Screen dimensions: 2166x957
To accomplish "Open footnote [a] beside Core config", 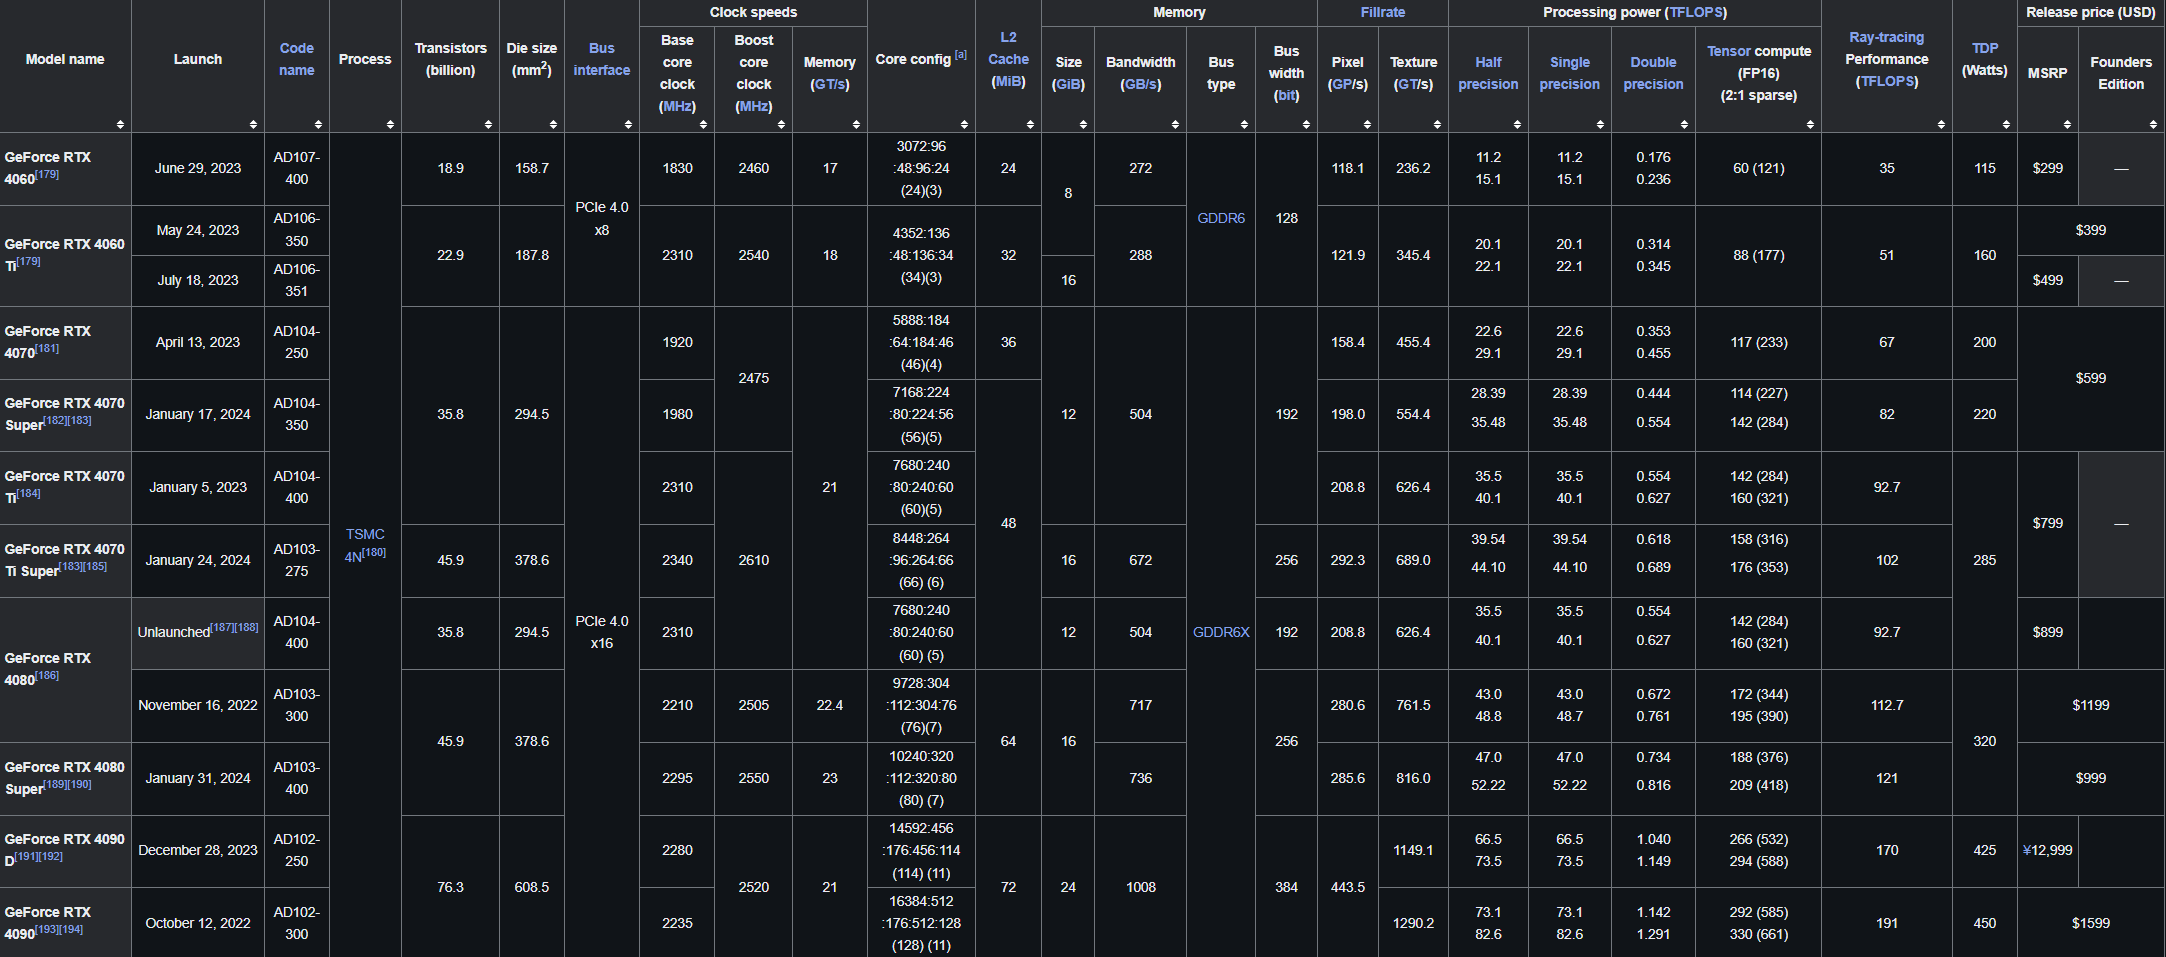I will pos(960,55).
